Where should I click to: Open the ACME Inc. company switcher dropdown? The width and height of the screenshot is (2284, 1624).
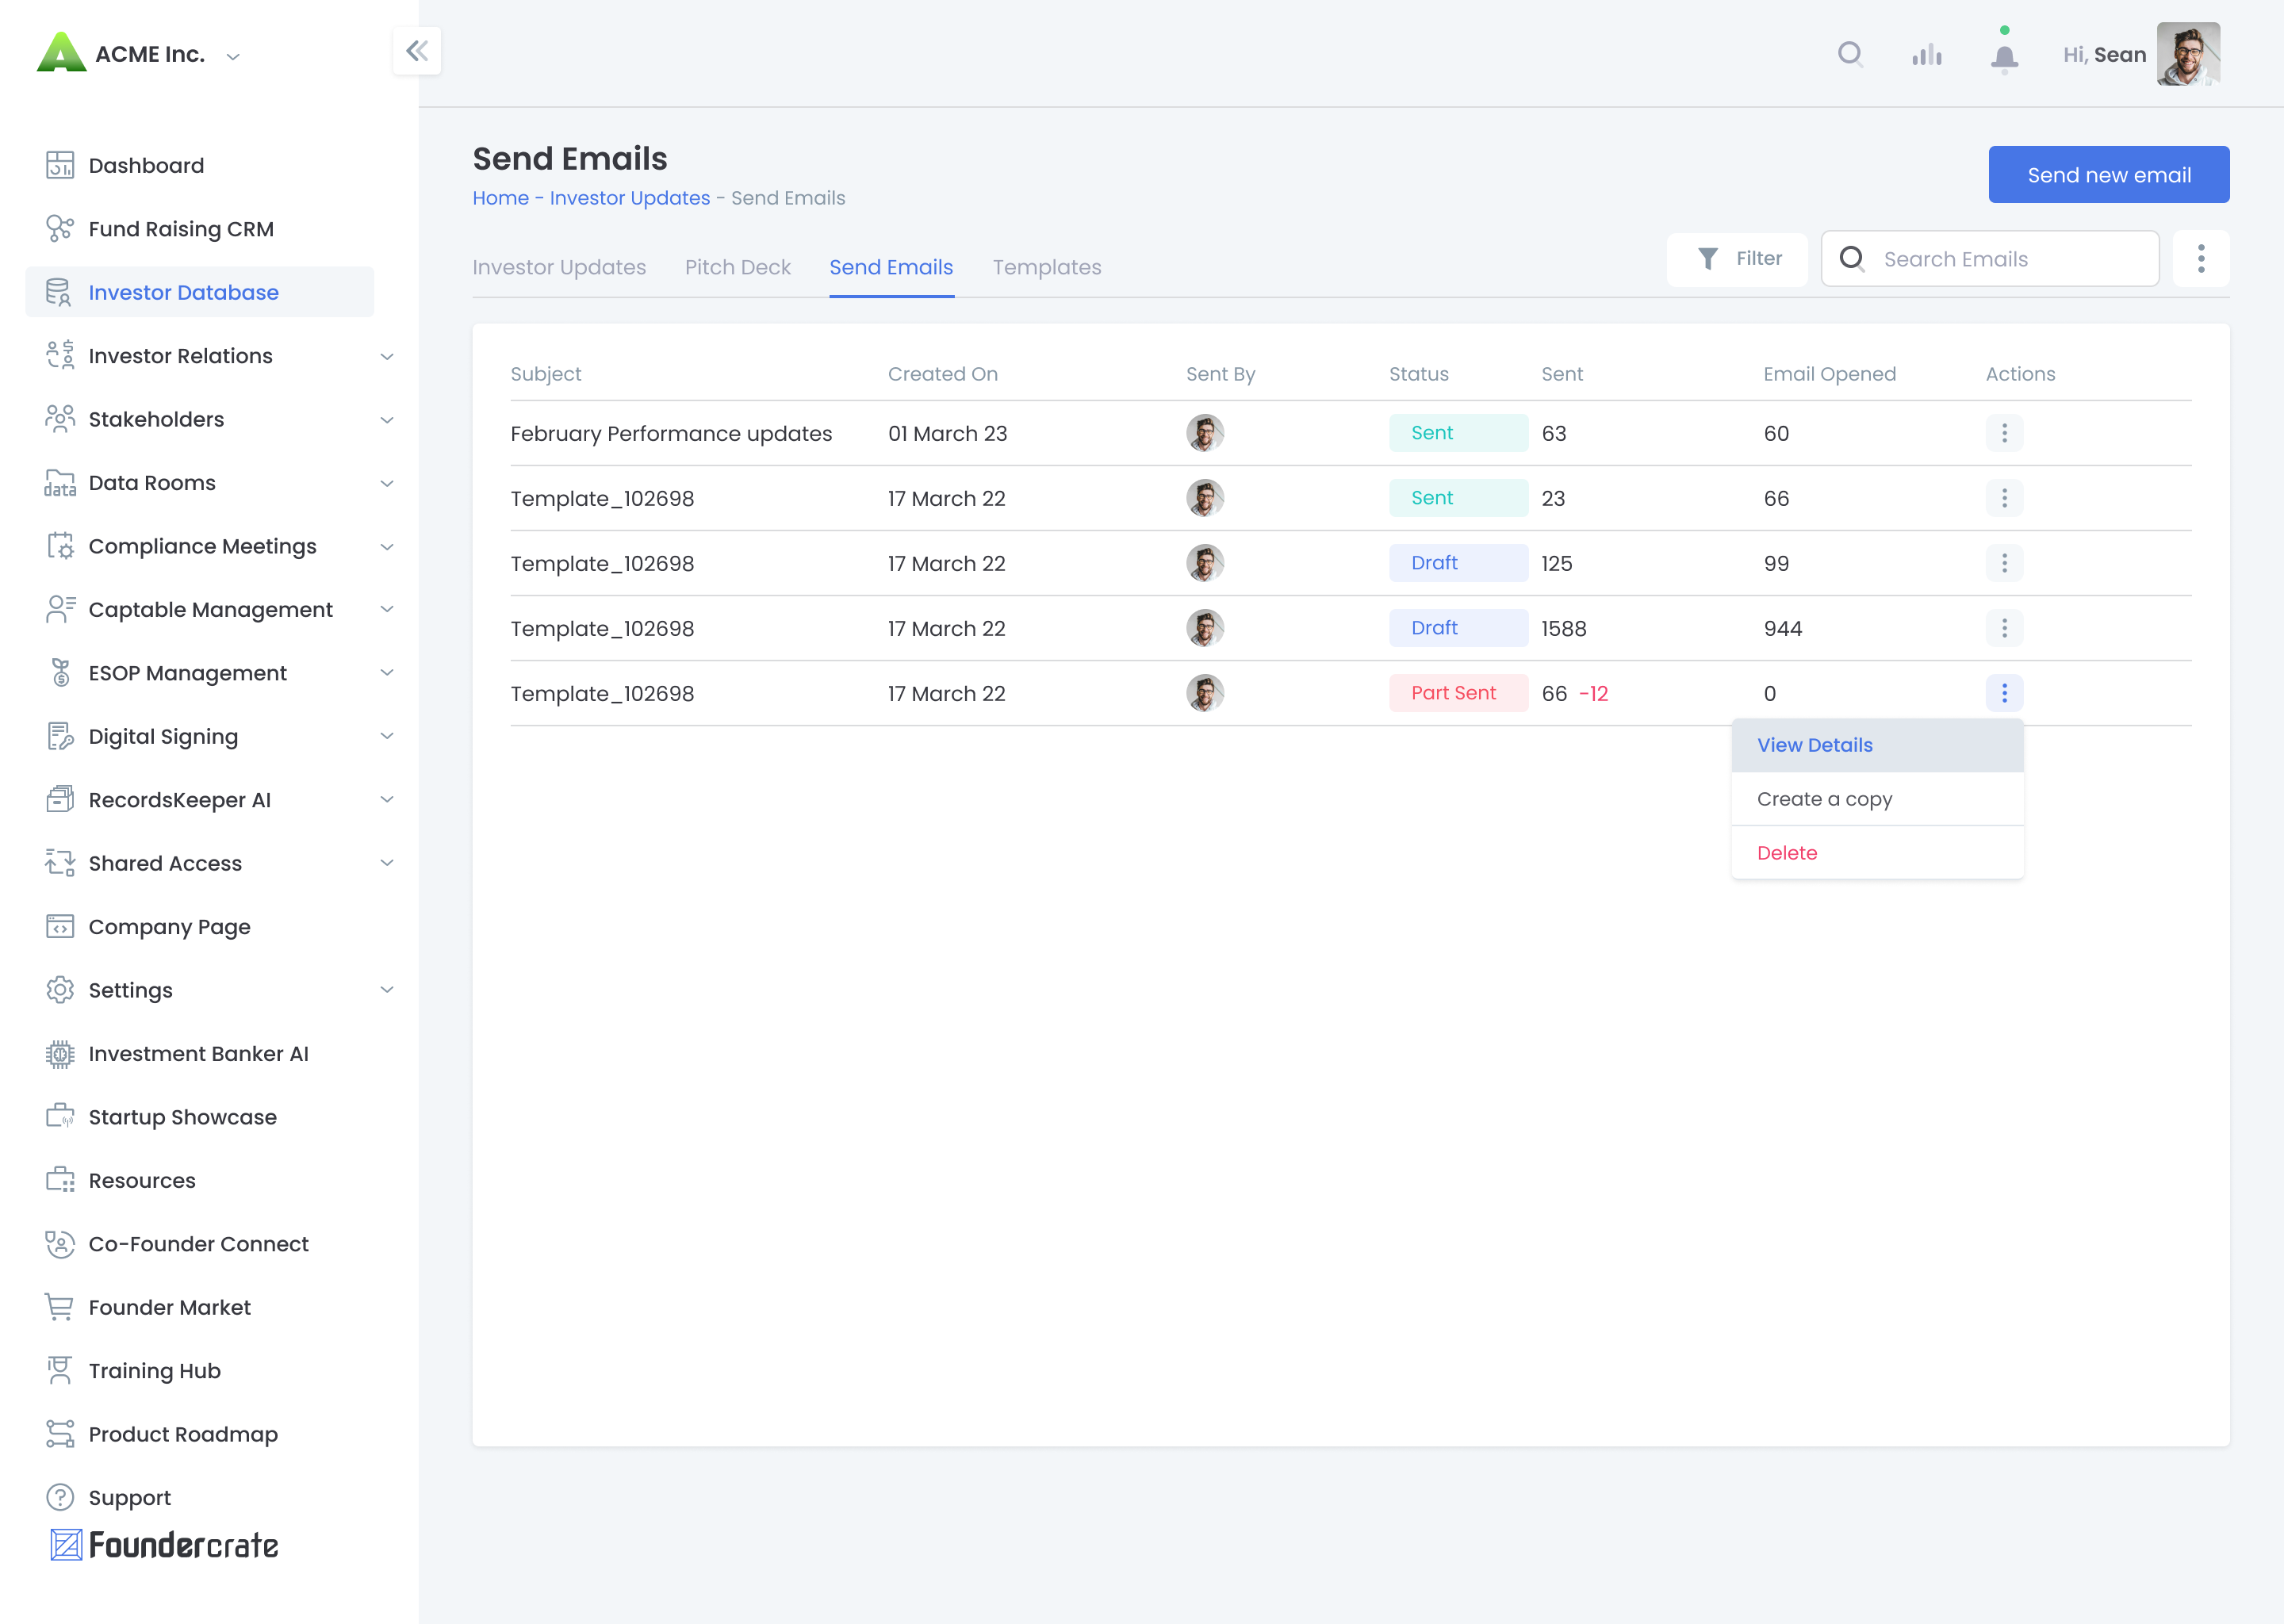[x=233, y=56]
